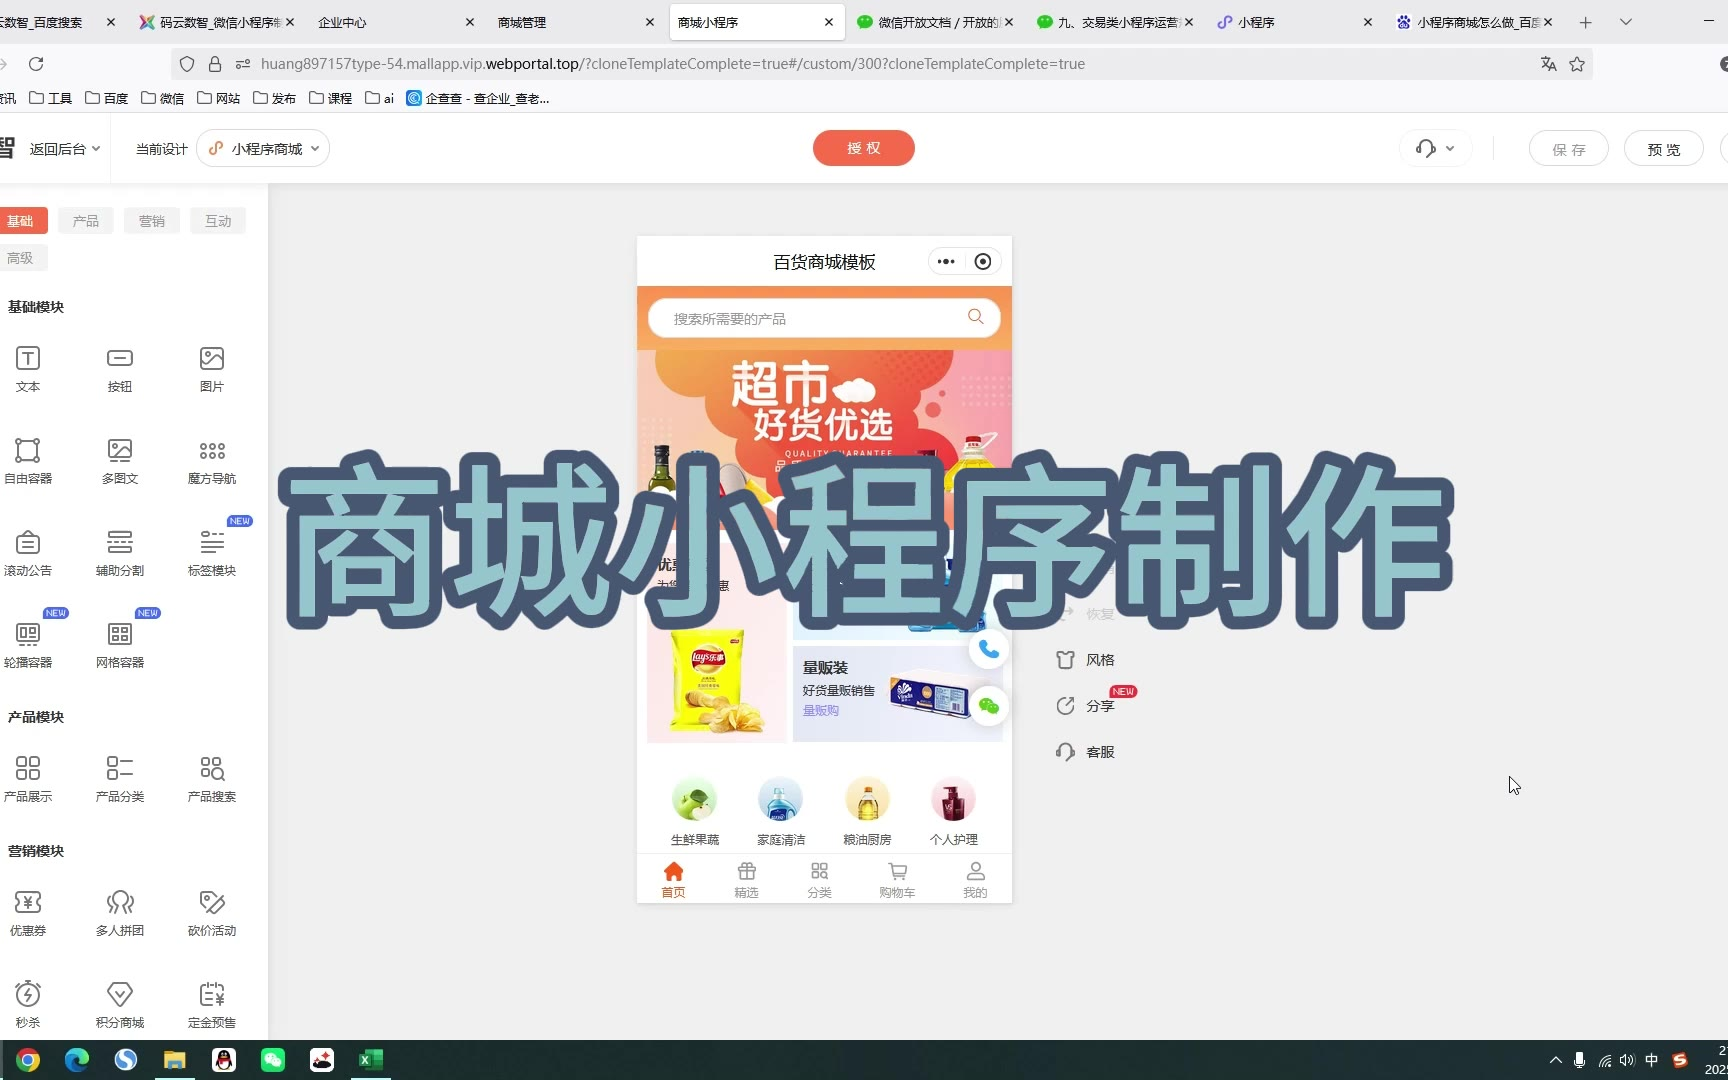Screen dimensions: 1728x1080
Task: Bookmark this page with the star
Action: tap(1577, 64)
